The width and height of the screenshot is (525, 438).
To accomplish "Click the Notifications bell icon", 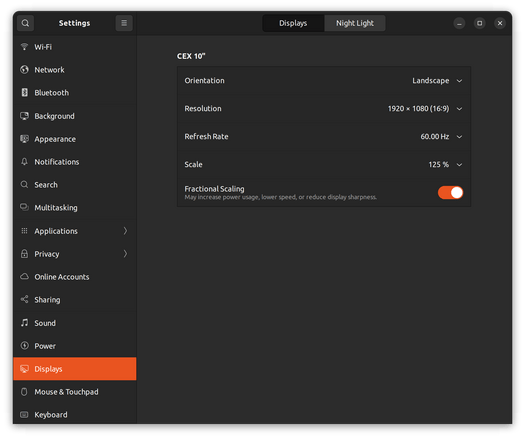I will pos(24,162).
